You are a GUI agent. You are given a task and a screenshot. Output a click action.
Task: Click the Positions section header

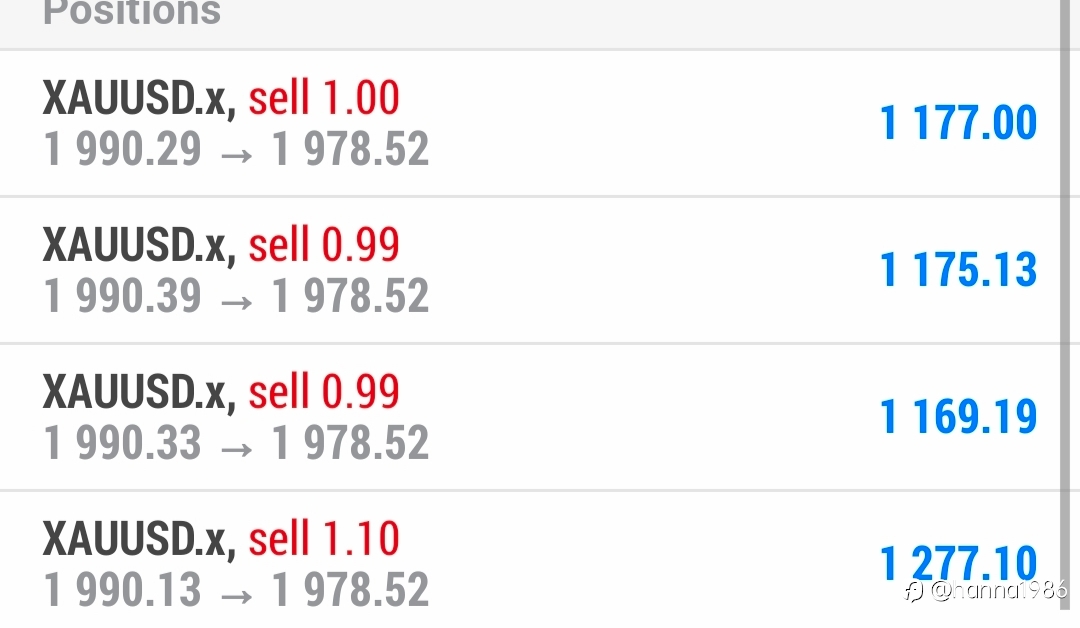[x=132, y=12]
